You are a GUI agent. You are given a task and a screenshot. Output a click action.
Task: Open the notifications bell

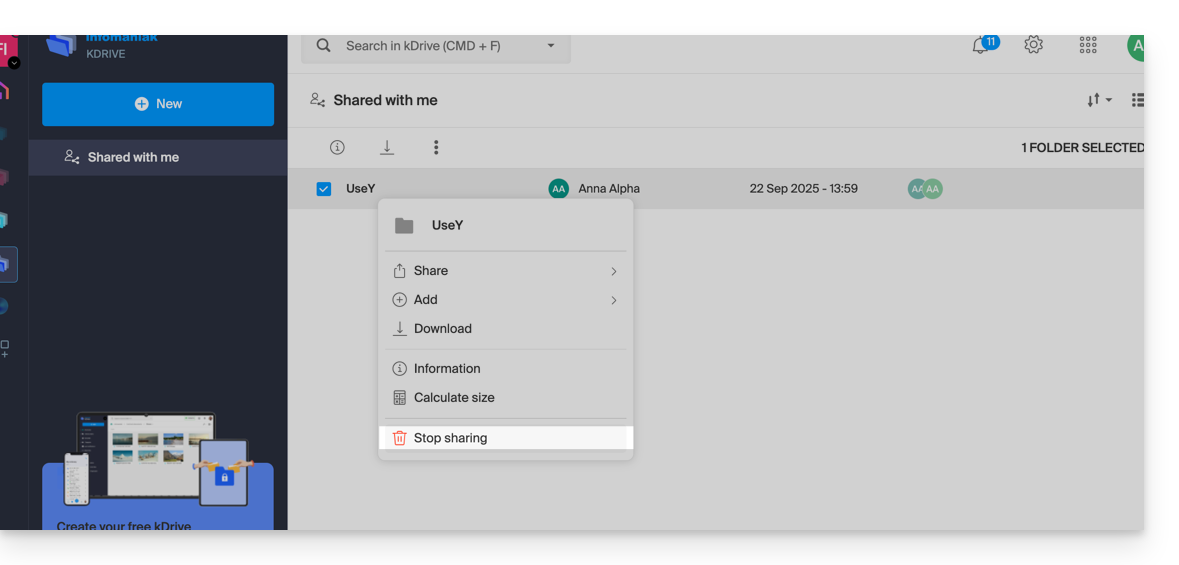tap(981, 46)
